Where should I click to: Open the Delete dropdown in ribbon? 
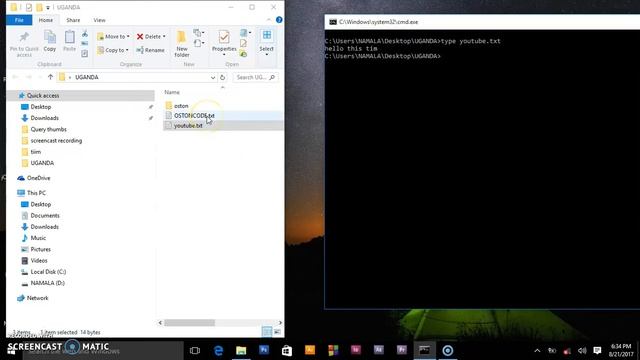tap(151, 36)
